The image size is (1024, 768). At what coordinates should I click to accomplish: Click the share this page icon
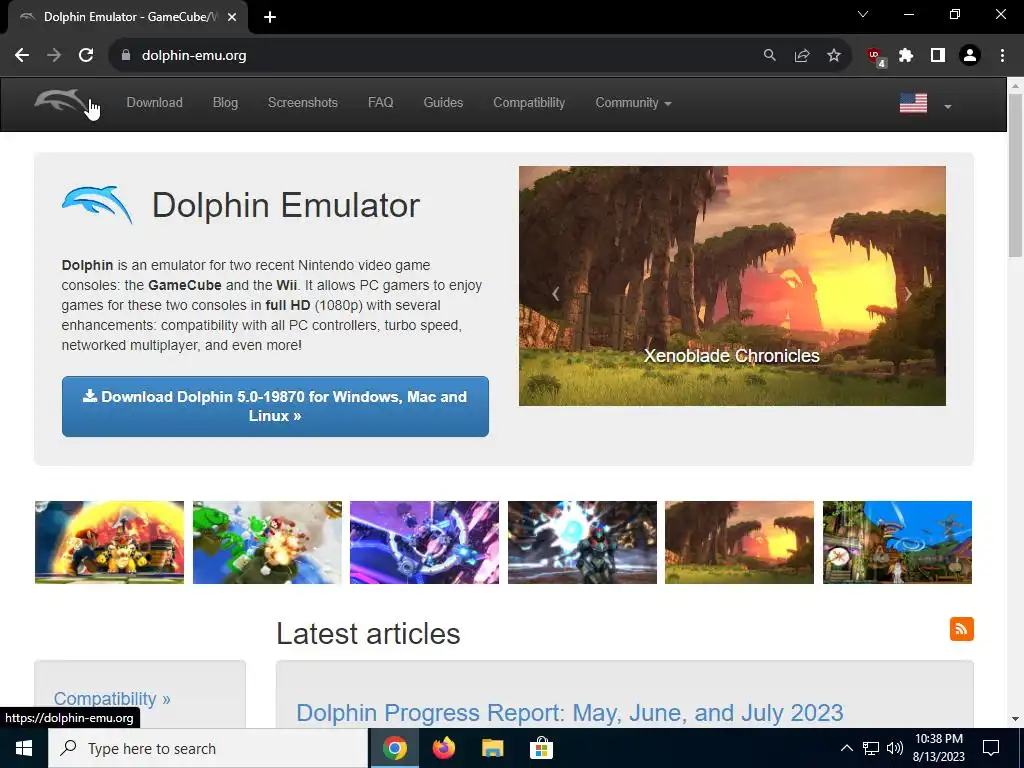pyautogui.click(x=802, y=56)
